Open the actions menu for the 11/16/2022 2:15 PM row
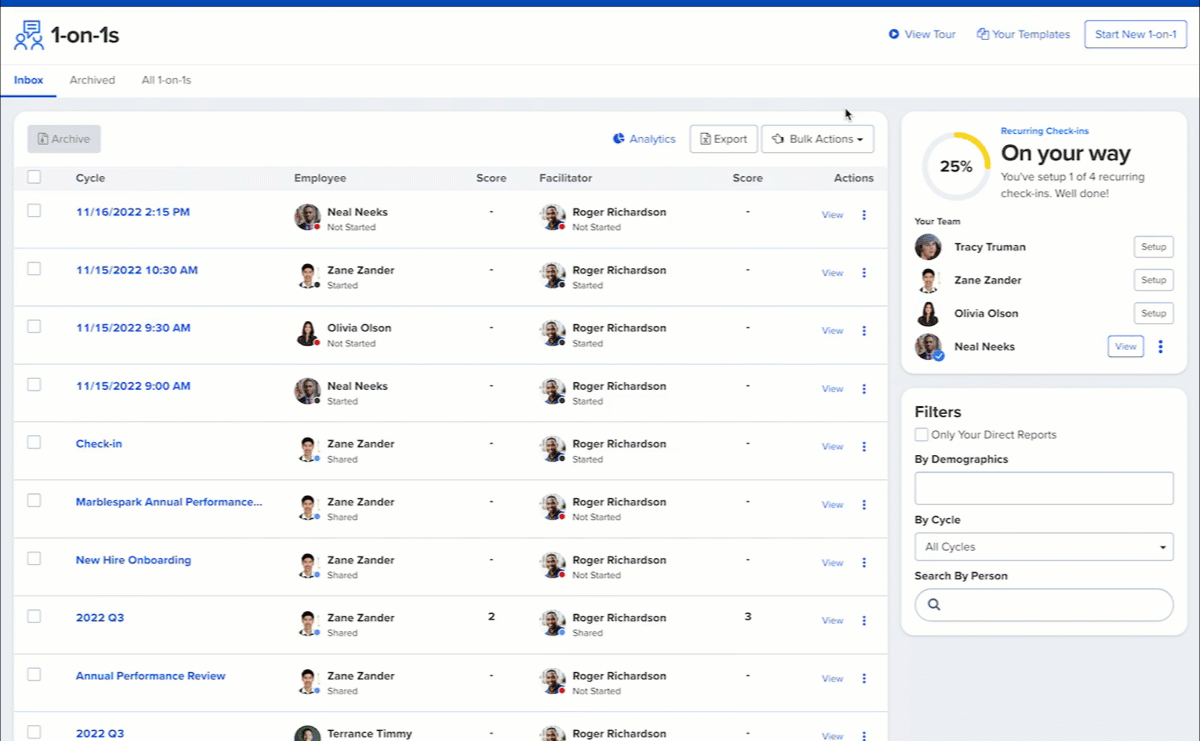The height and width of the screenshot is (741, 1200). click(x=864, y=215)
